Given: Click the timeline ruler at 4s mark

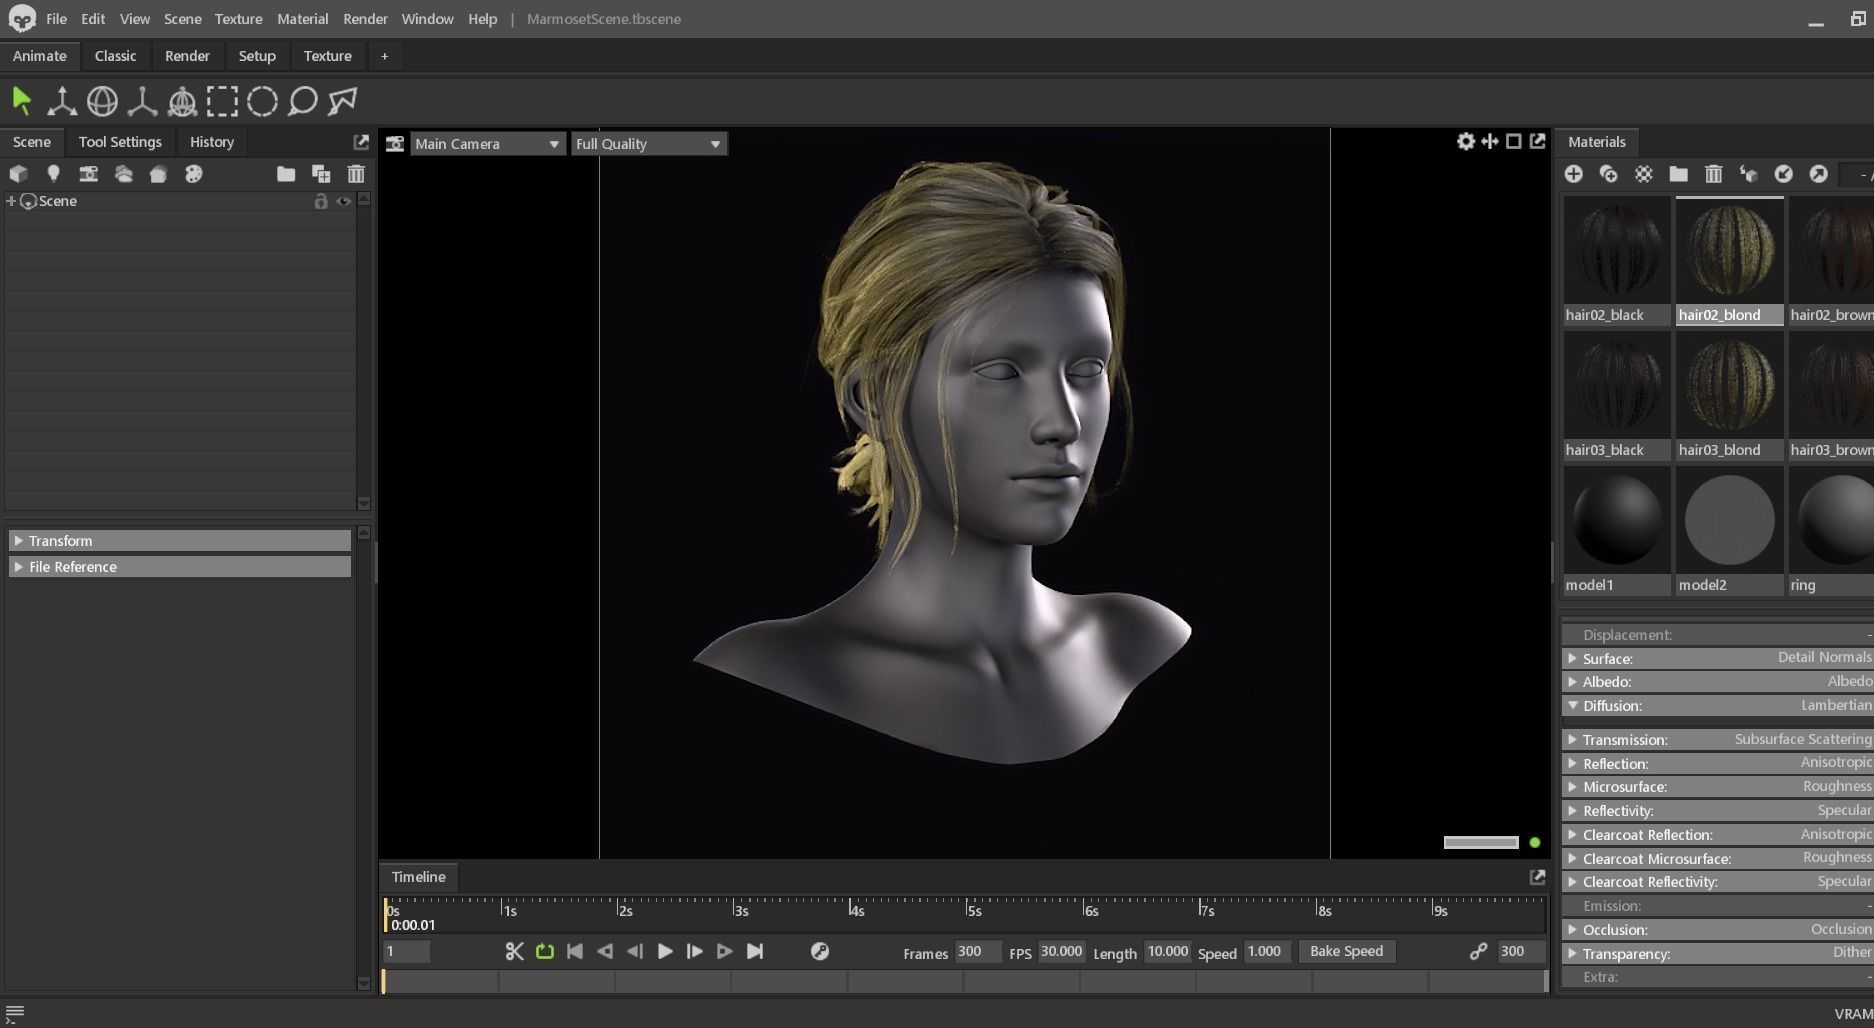Looking at the screenshot, I should point(851,908).
